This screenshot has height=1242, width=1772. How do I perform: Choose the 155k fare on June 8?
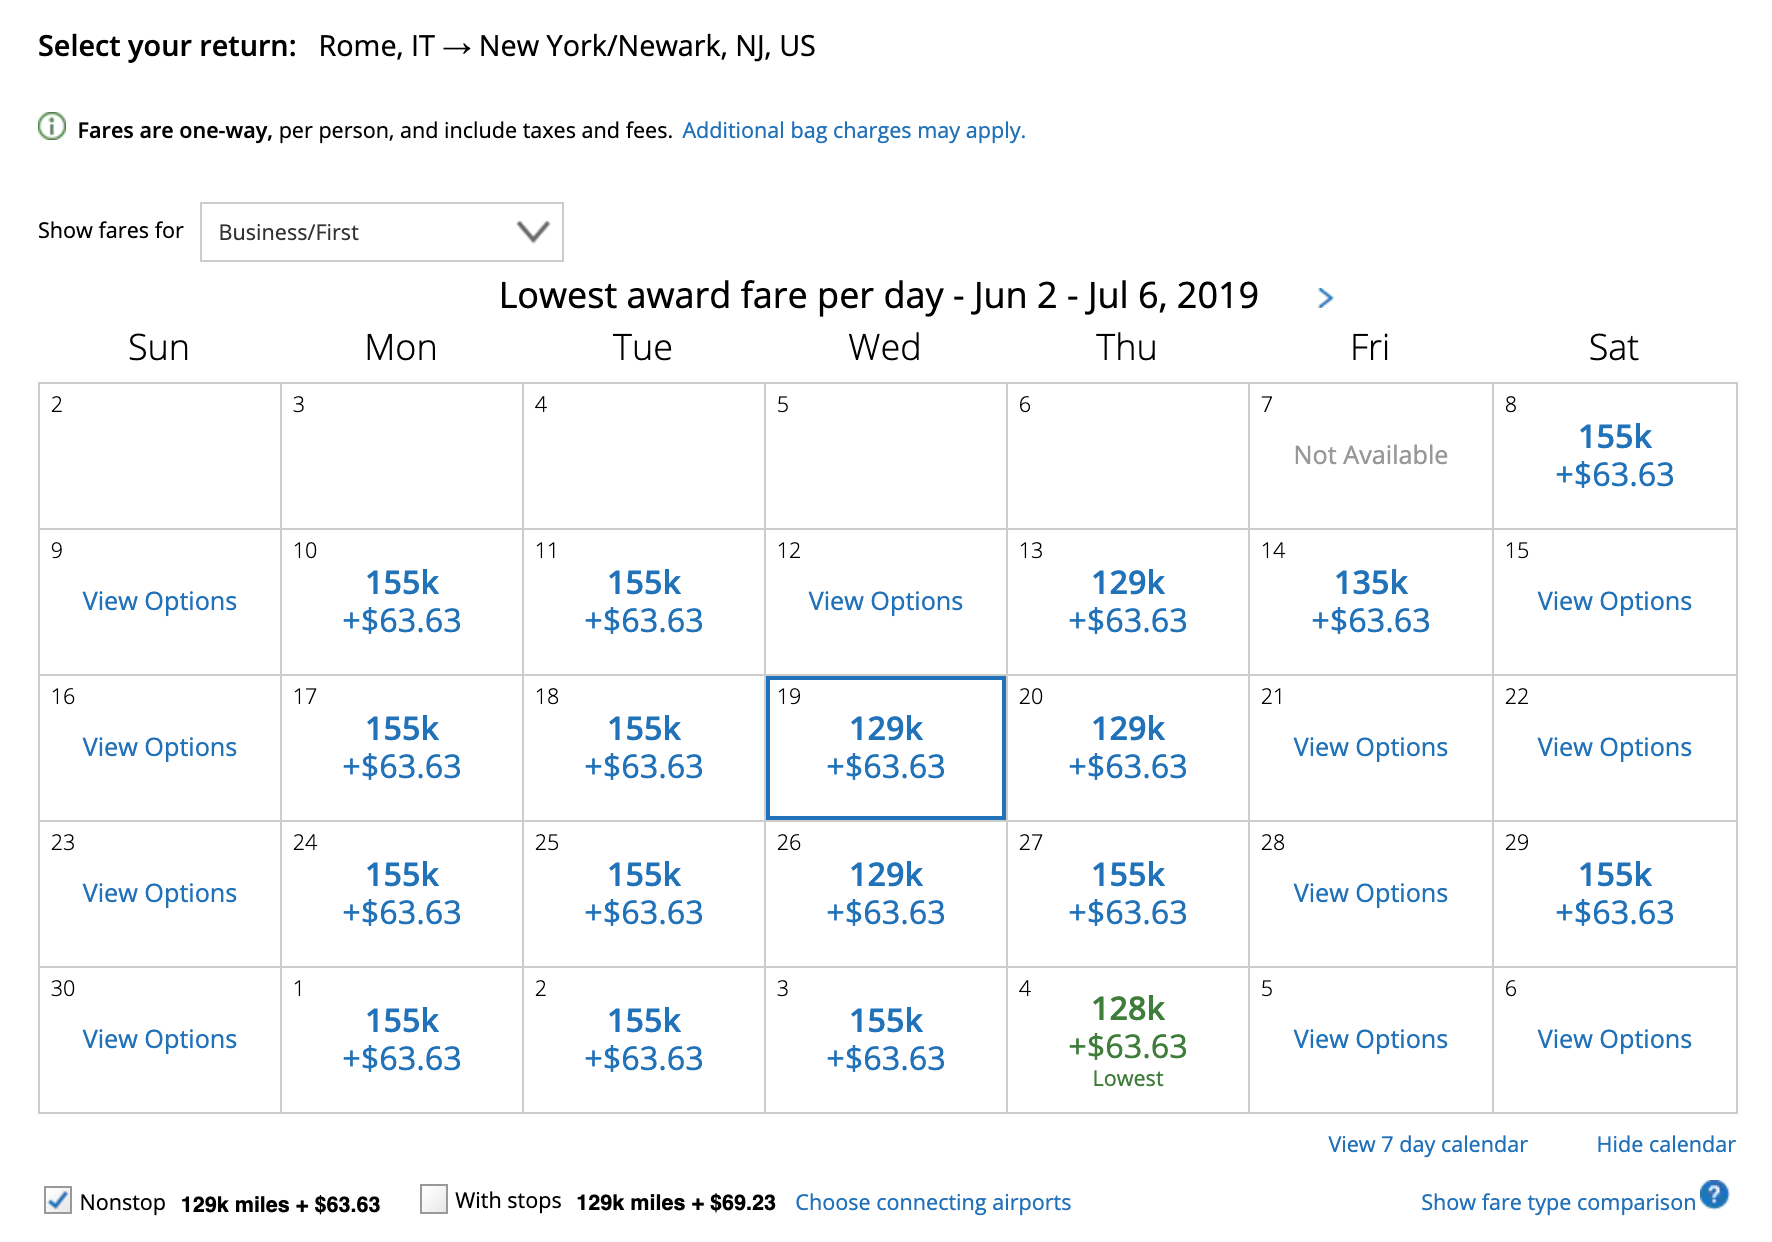(1614, 455)
